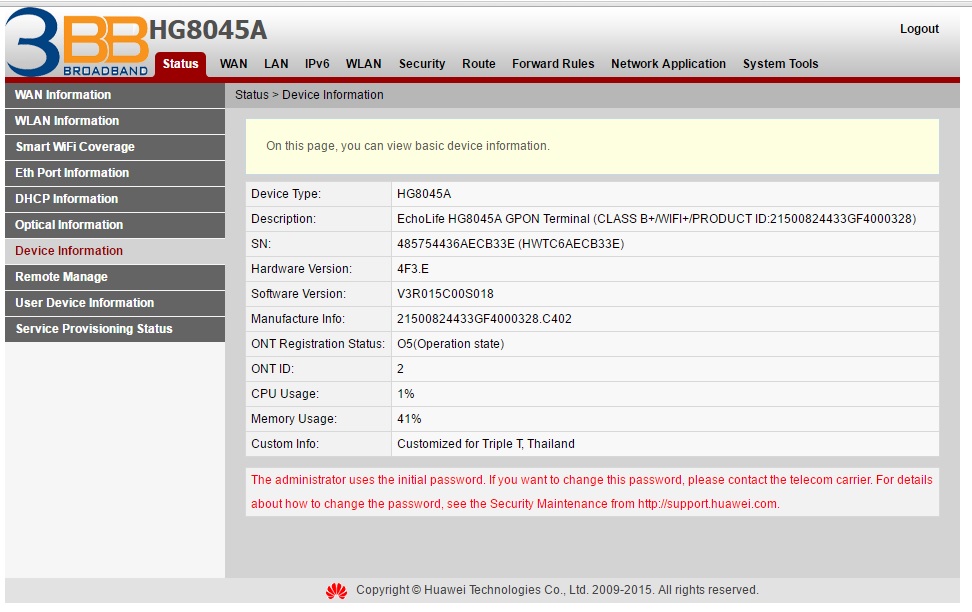The width and height of the screenshot is (972, 612).
Task: Click the HG8045A model title in header
Action: coord(208,30)
